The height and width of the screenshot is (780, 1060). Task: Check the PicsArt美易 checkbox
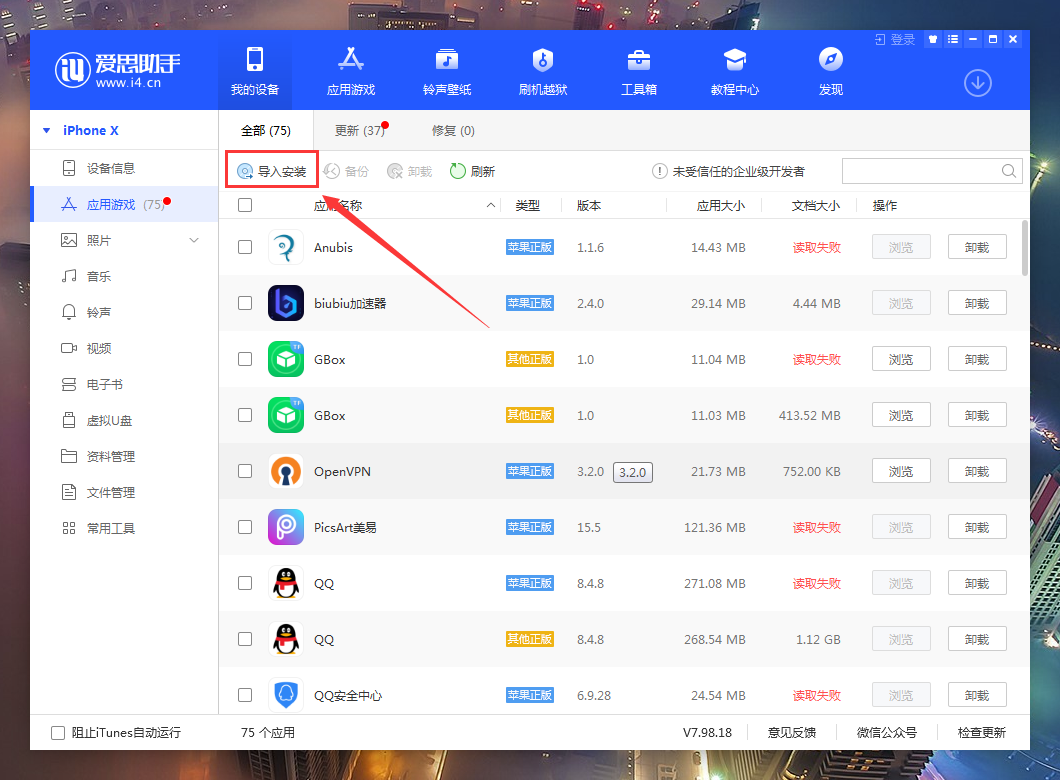[x=245, y=527]
